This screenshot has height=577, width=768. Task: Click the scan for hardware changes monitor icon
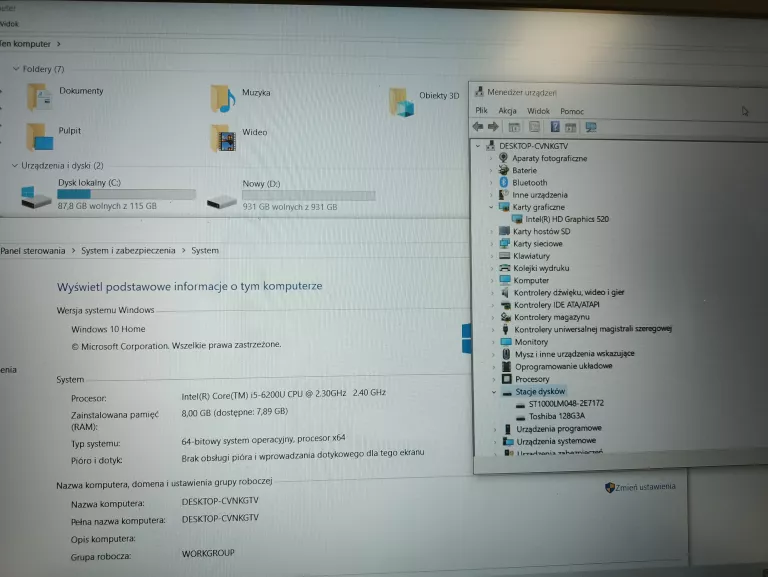tap(591, 127)
